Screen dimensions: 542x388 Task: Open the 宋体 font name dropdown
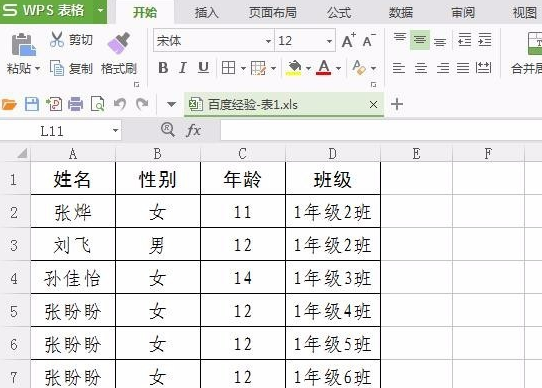point(268,41)
